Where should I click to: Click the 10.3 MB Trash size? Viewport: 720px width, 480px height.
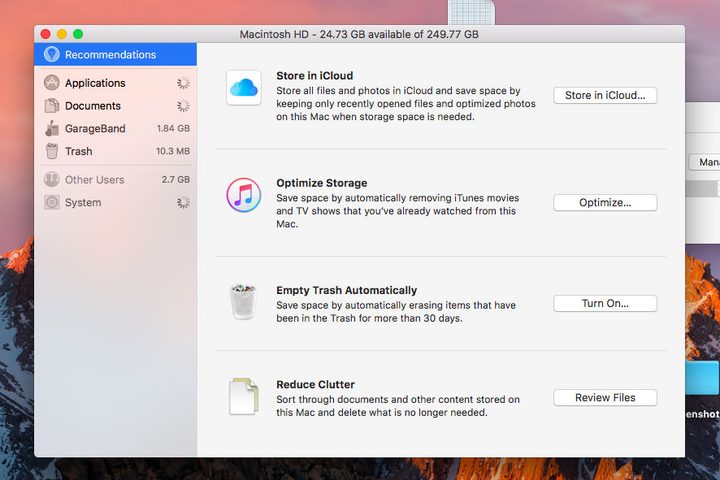click(173, 151)
